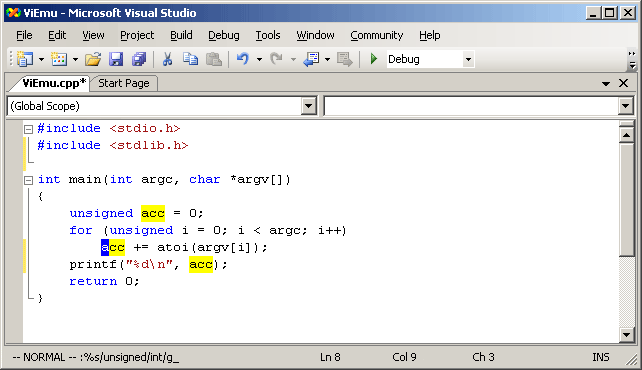Click the vertical scrollbar thumb
Viewport: 642px width, 370px height.
click(x=626, y=200)
